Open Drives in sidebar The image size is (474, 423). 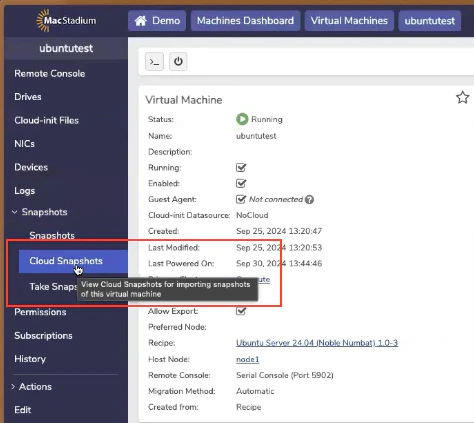28,97
